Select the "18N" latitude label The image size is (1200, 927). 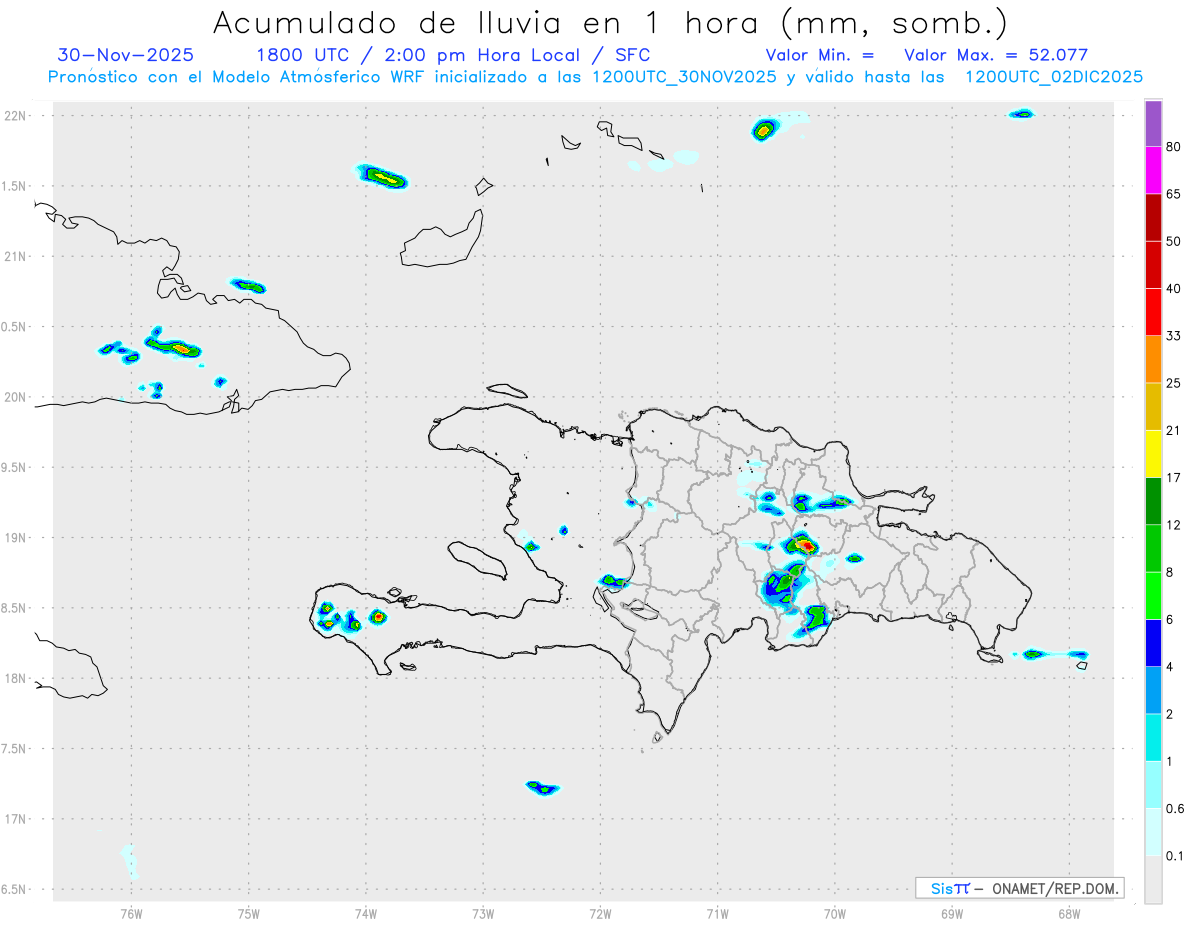click(x=17, y=679)
